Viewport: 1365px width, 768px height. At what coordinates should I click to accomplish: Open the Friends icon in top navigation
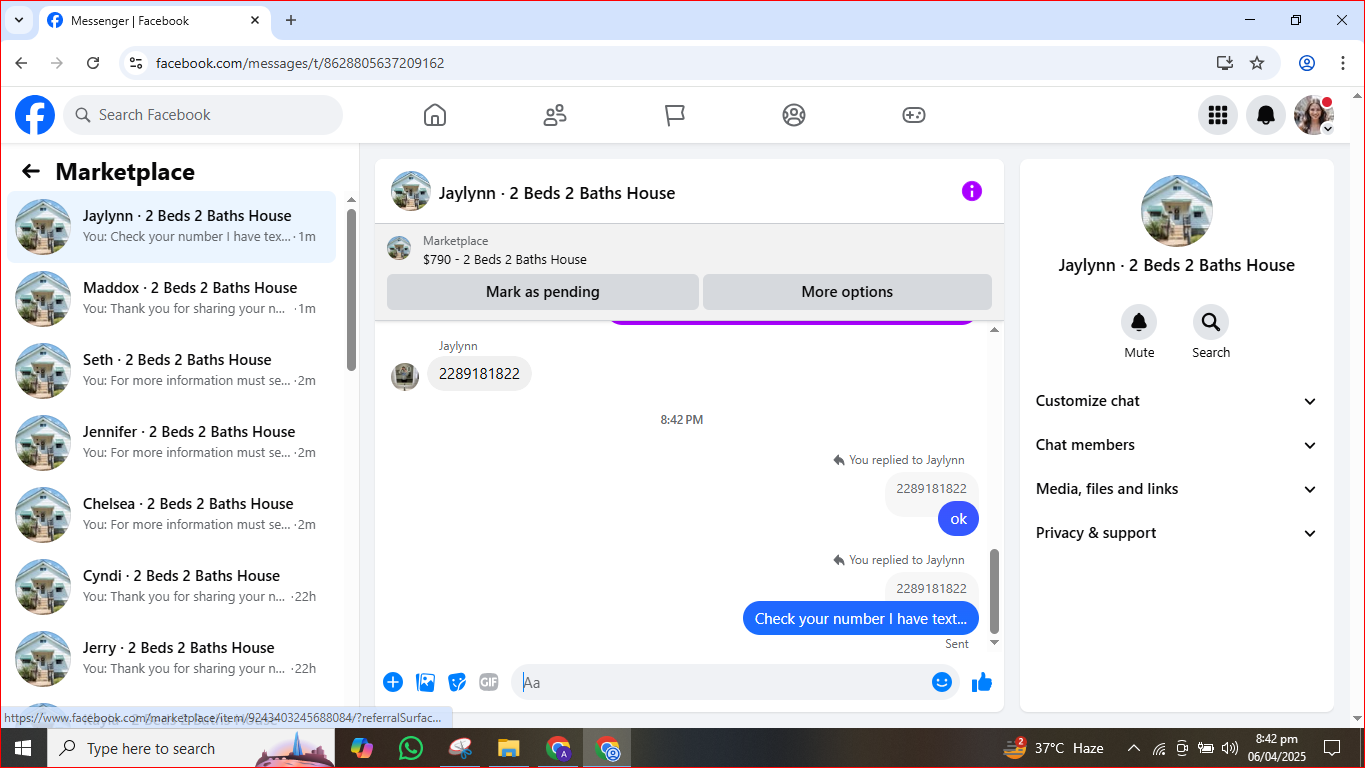(x=555, y=115)
